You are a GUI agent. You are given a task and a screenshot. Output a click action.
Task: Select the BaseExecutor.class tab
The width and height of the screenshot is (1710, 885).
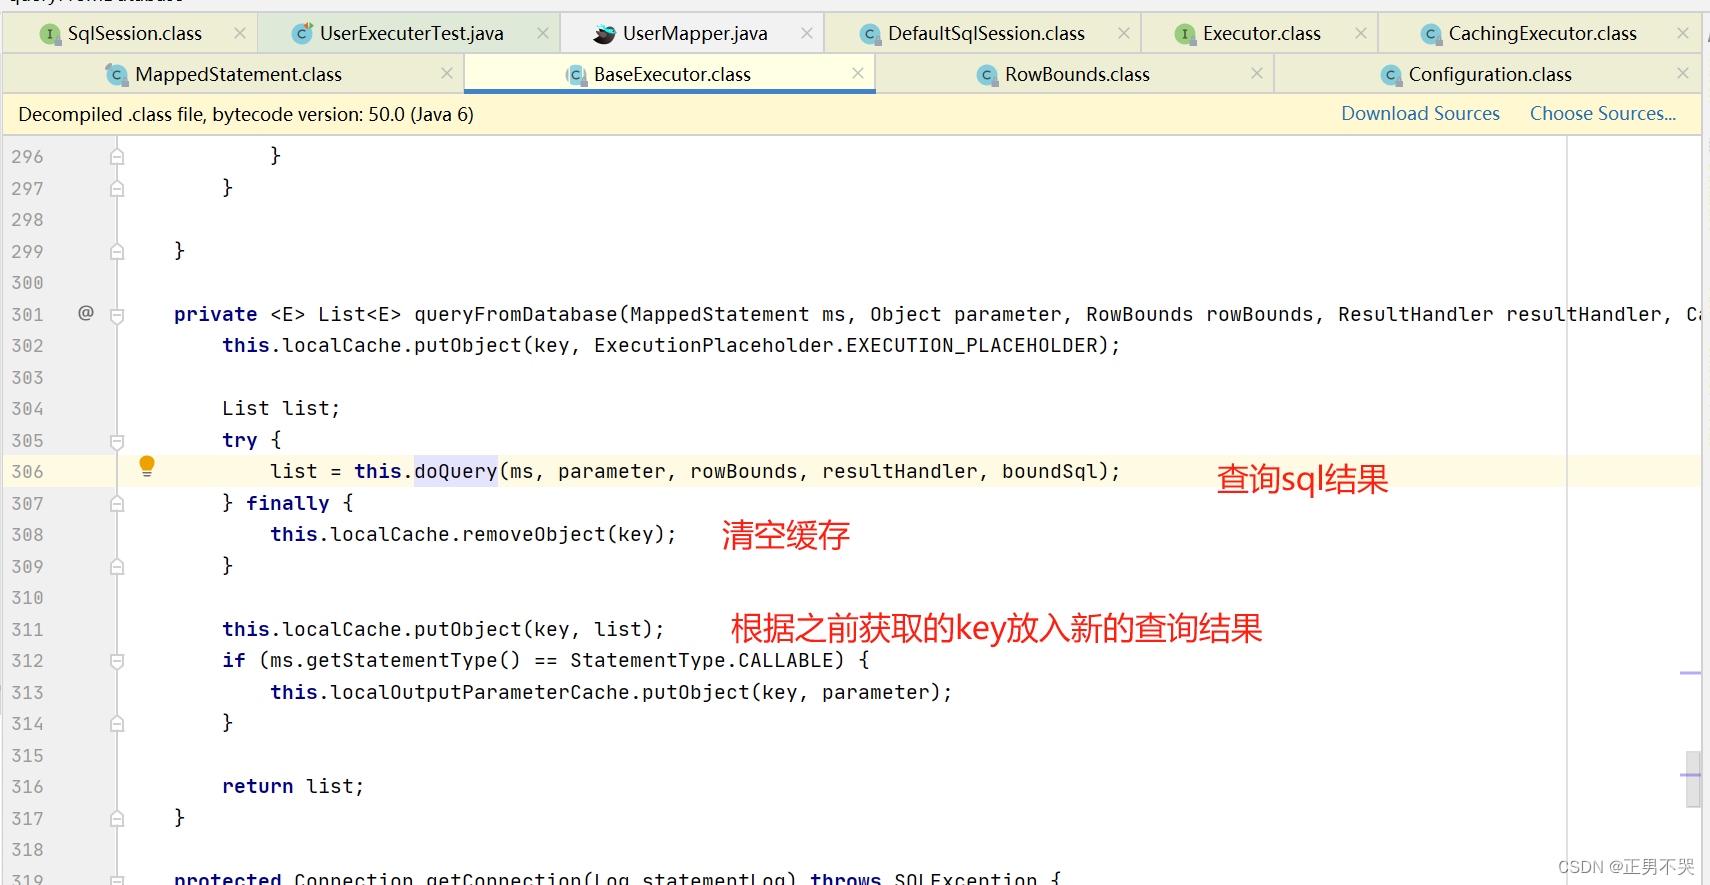pos(672,75)
